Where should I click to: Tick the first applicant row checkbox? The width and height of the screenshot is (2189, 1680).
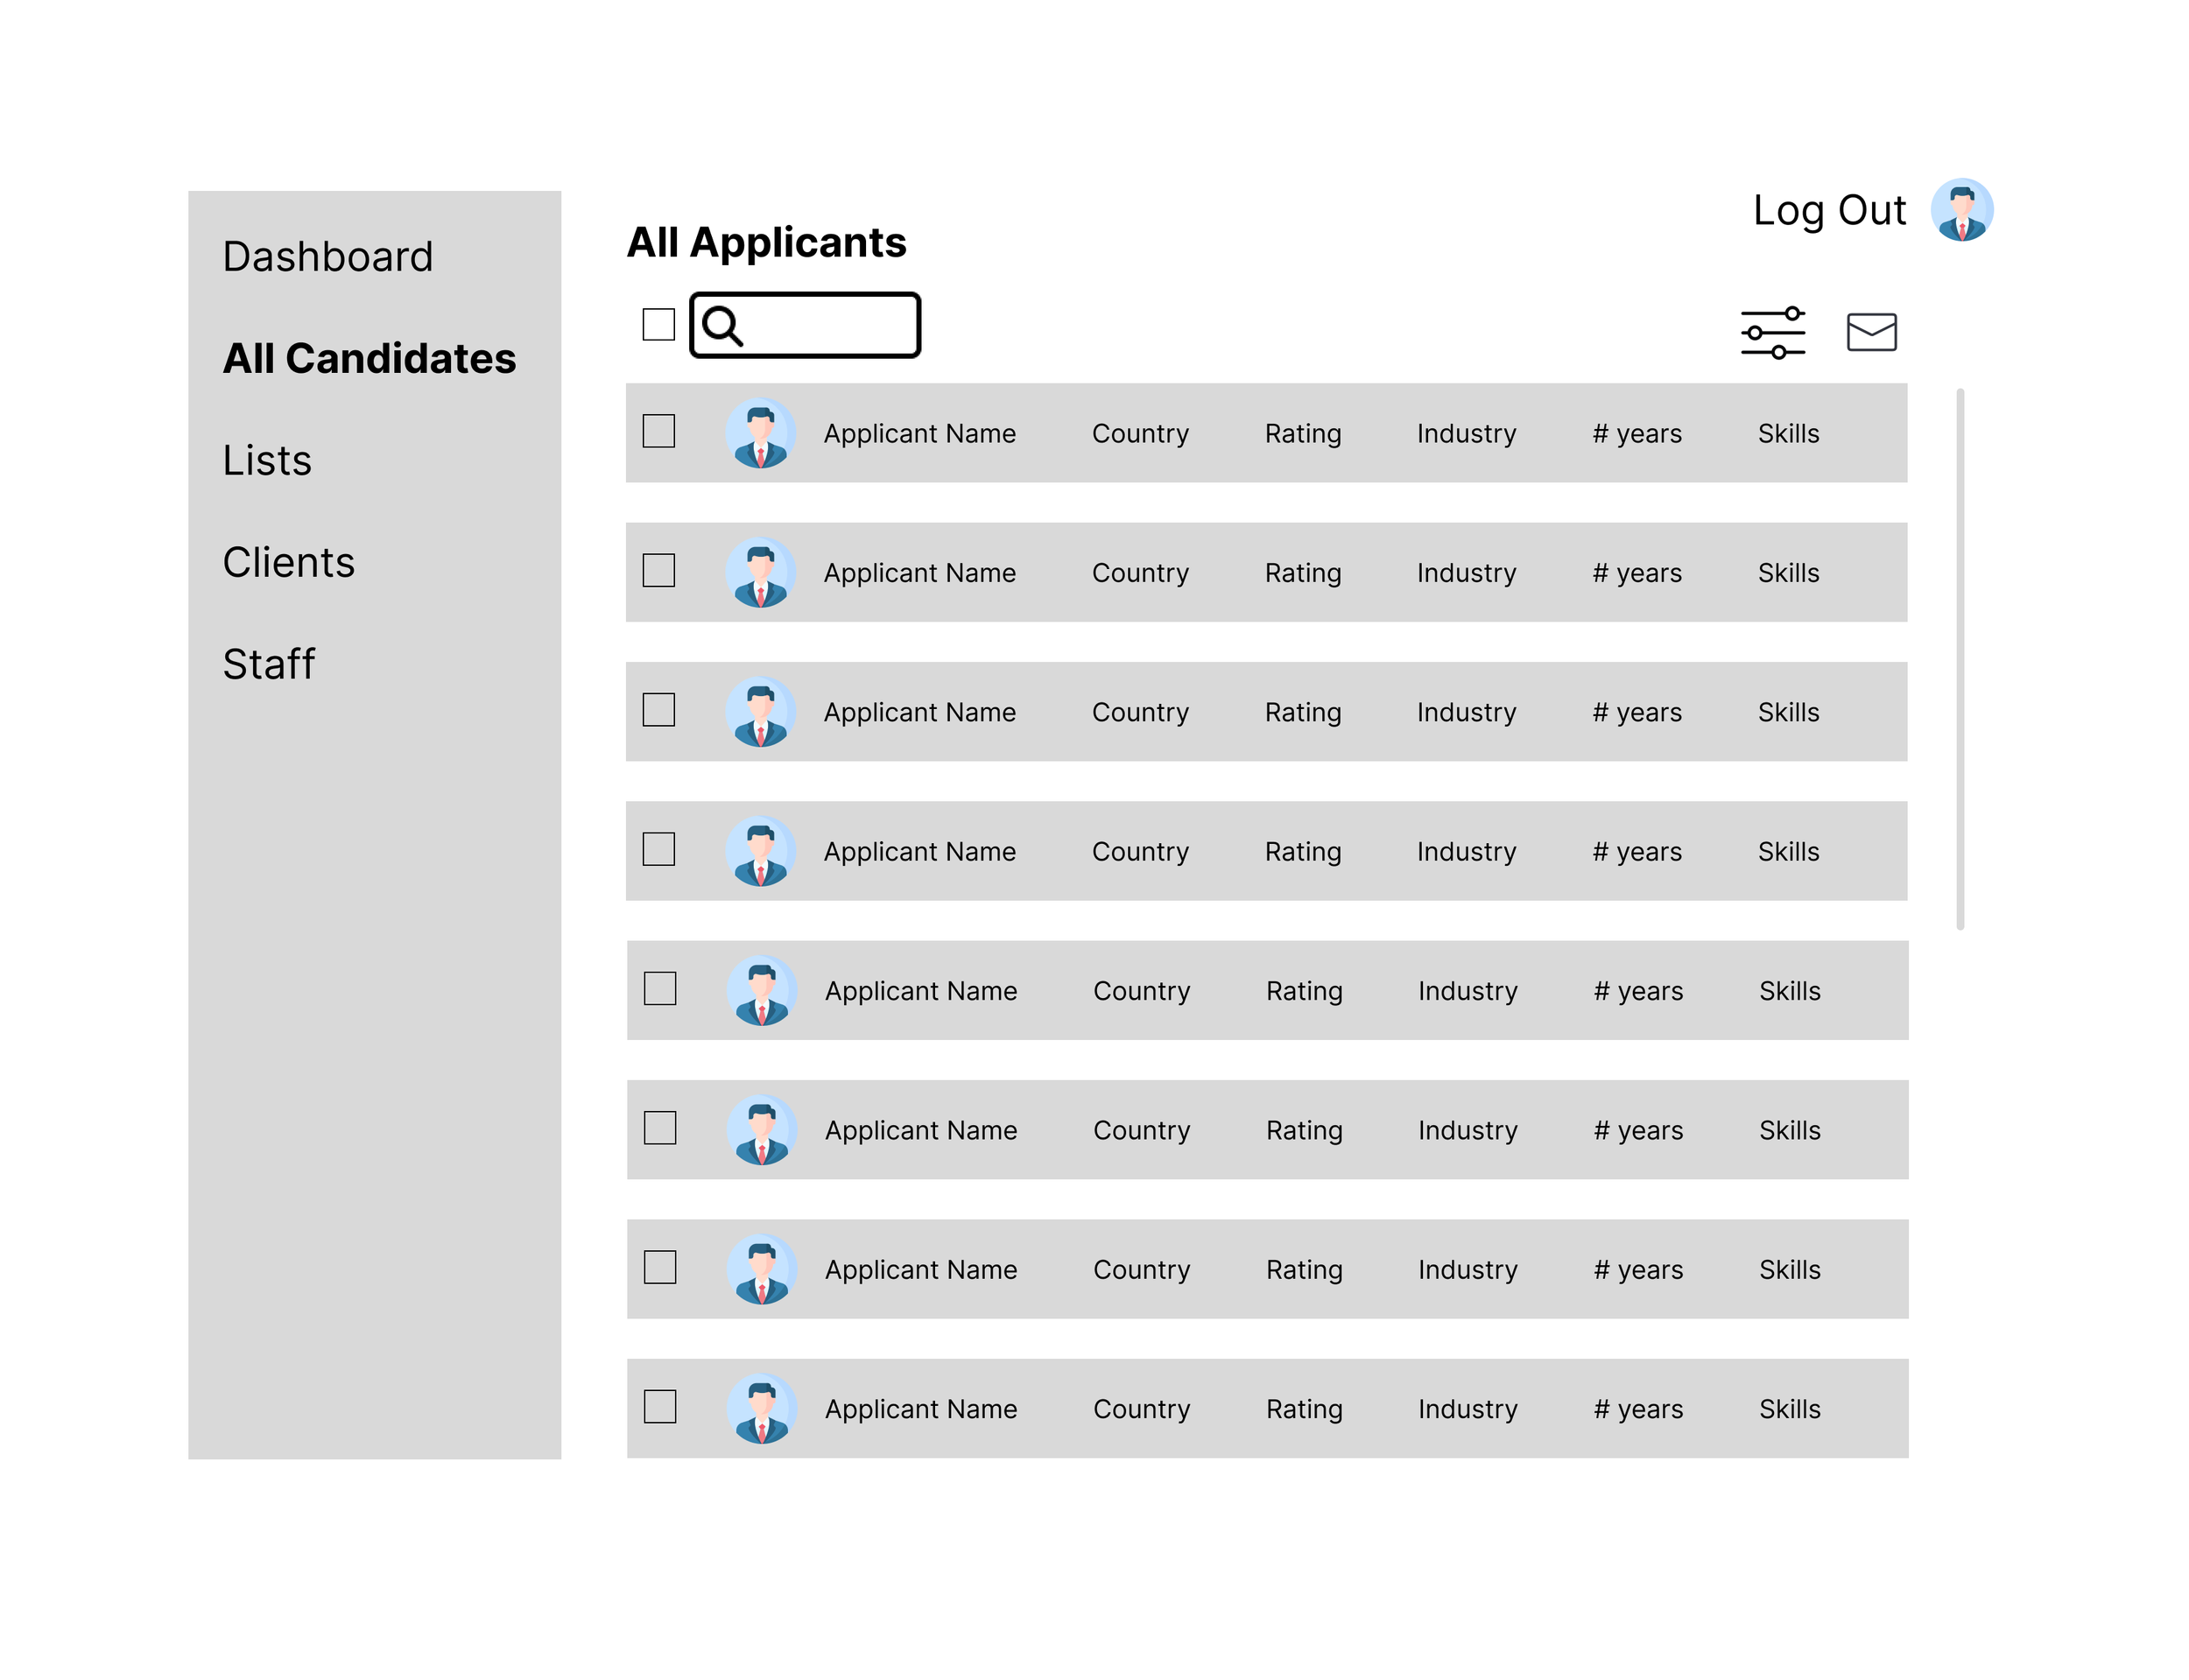658,431
